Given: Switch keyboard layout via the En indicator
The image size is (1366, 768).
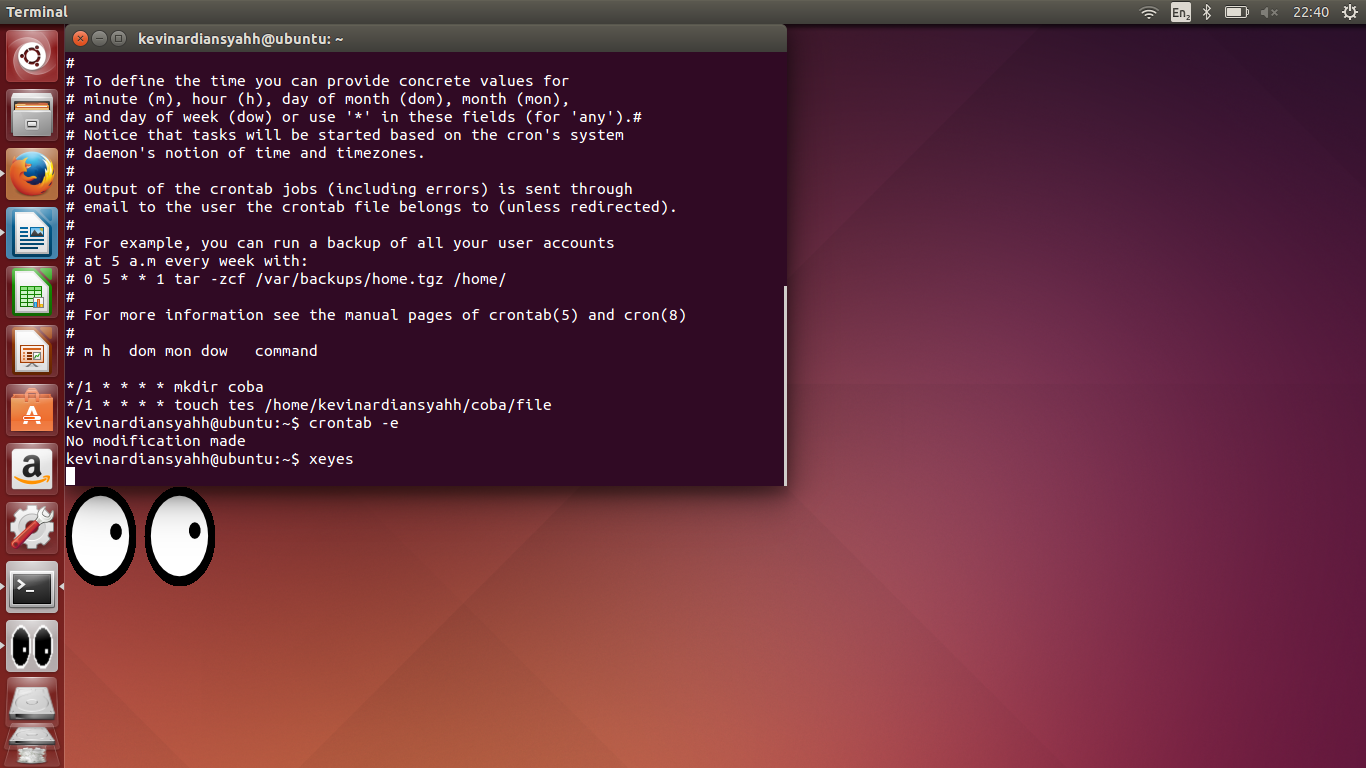Looking at the screenshot, I should 1180,12.
